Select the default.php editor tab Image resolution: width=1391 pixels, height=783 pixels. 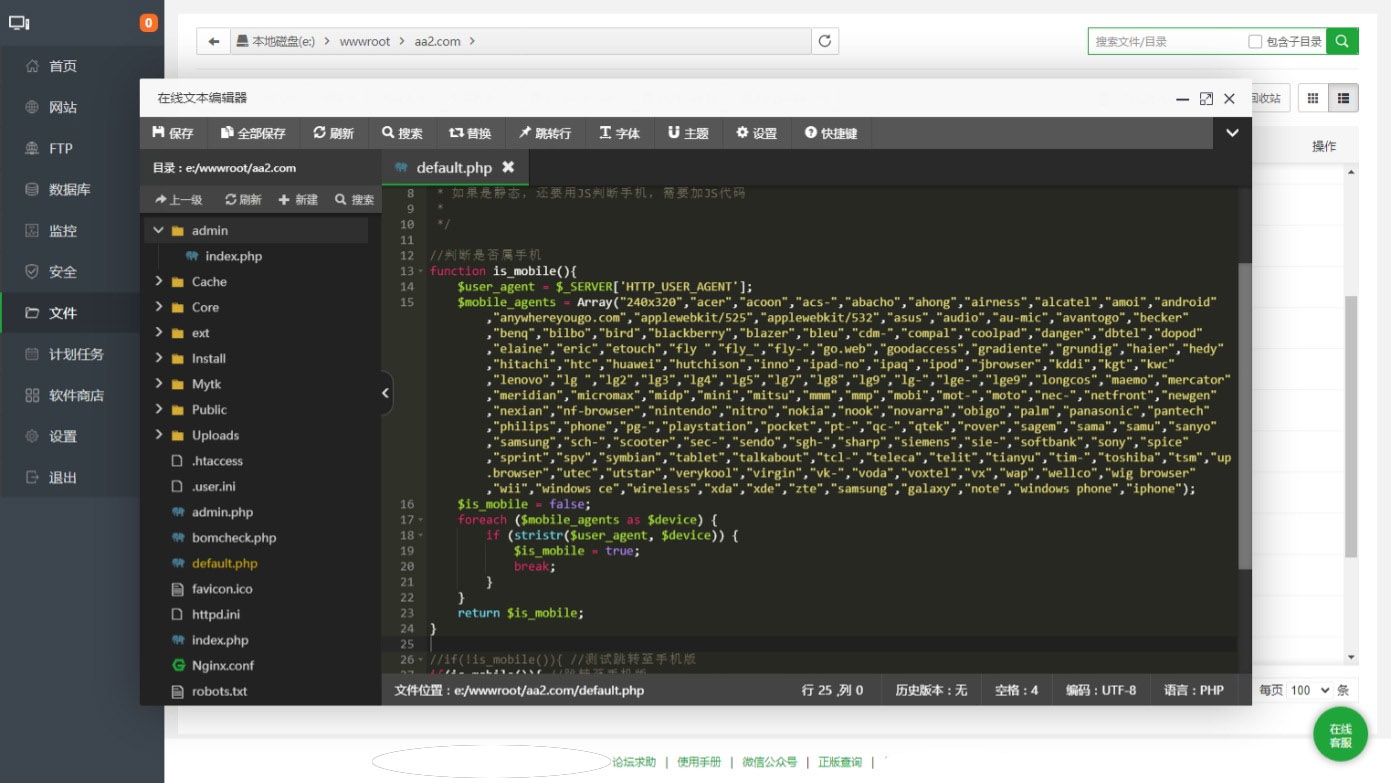(x=454, y=167)
